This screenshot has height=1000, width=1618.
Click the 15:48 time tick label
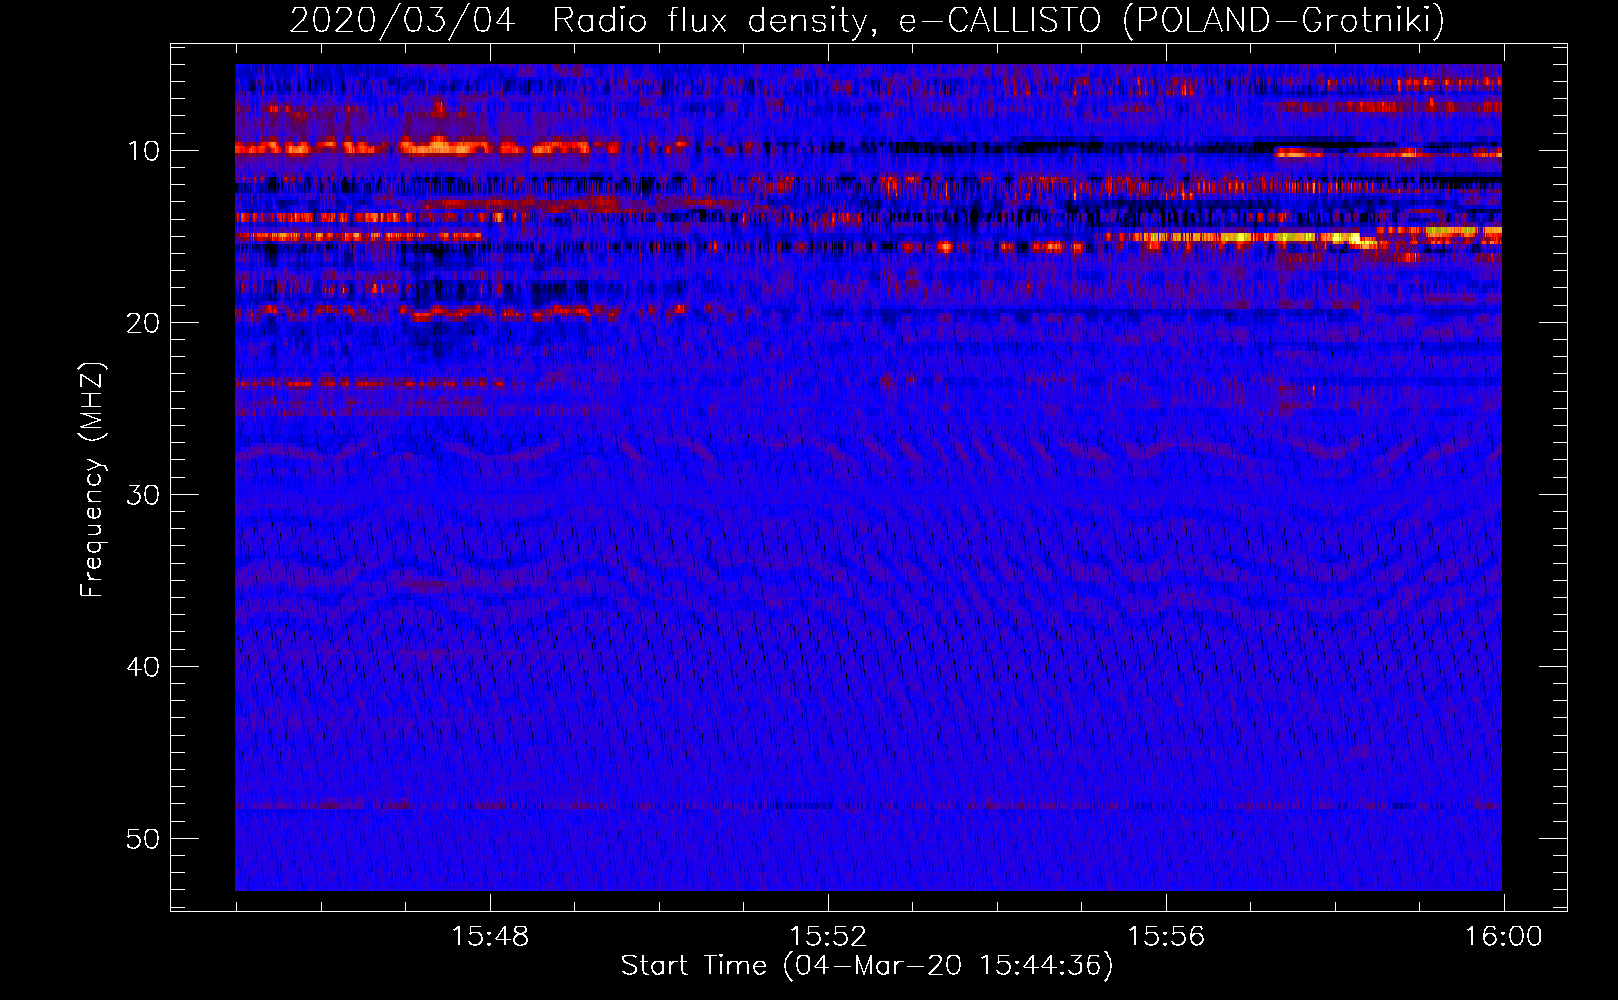pyautogui.click(x=490, y=937)
